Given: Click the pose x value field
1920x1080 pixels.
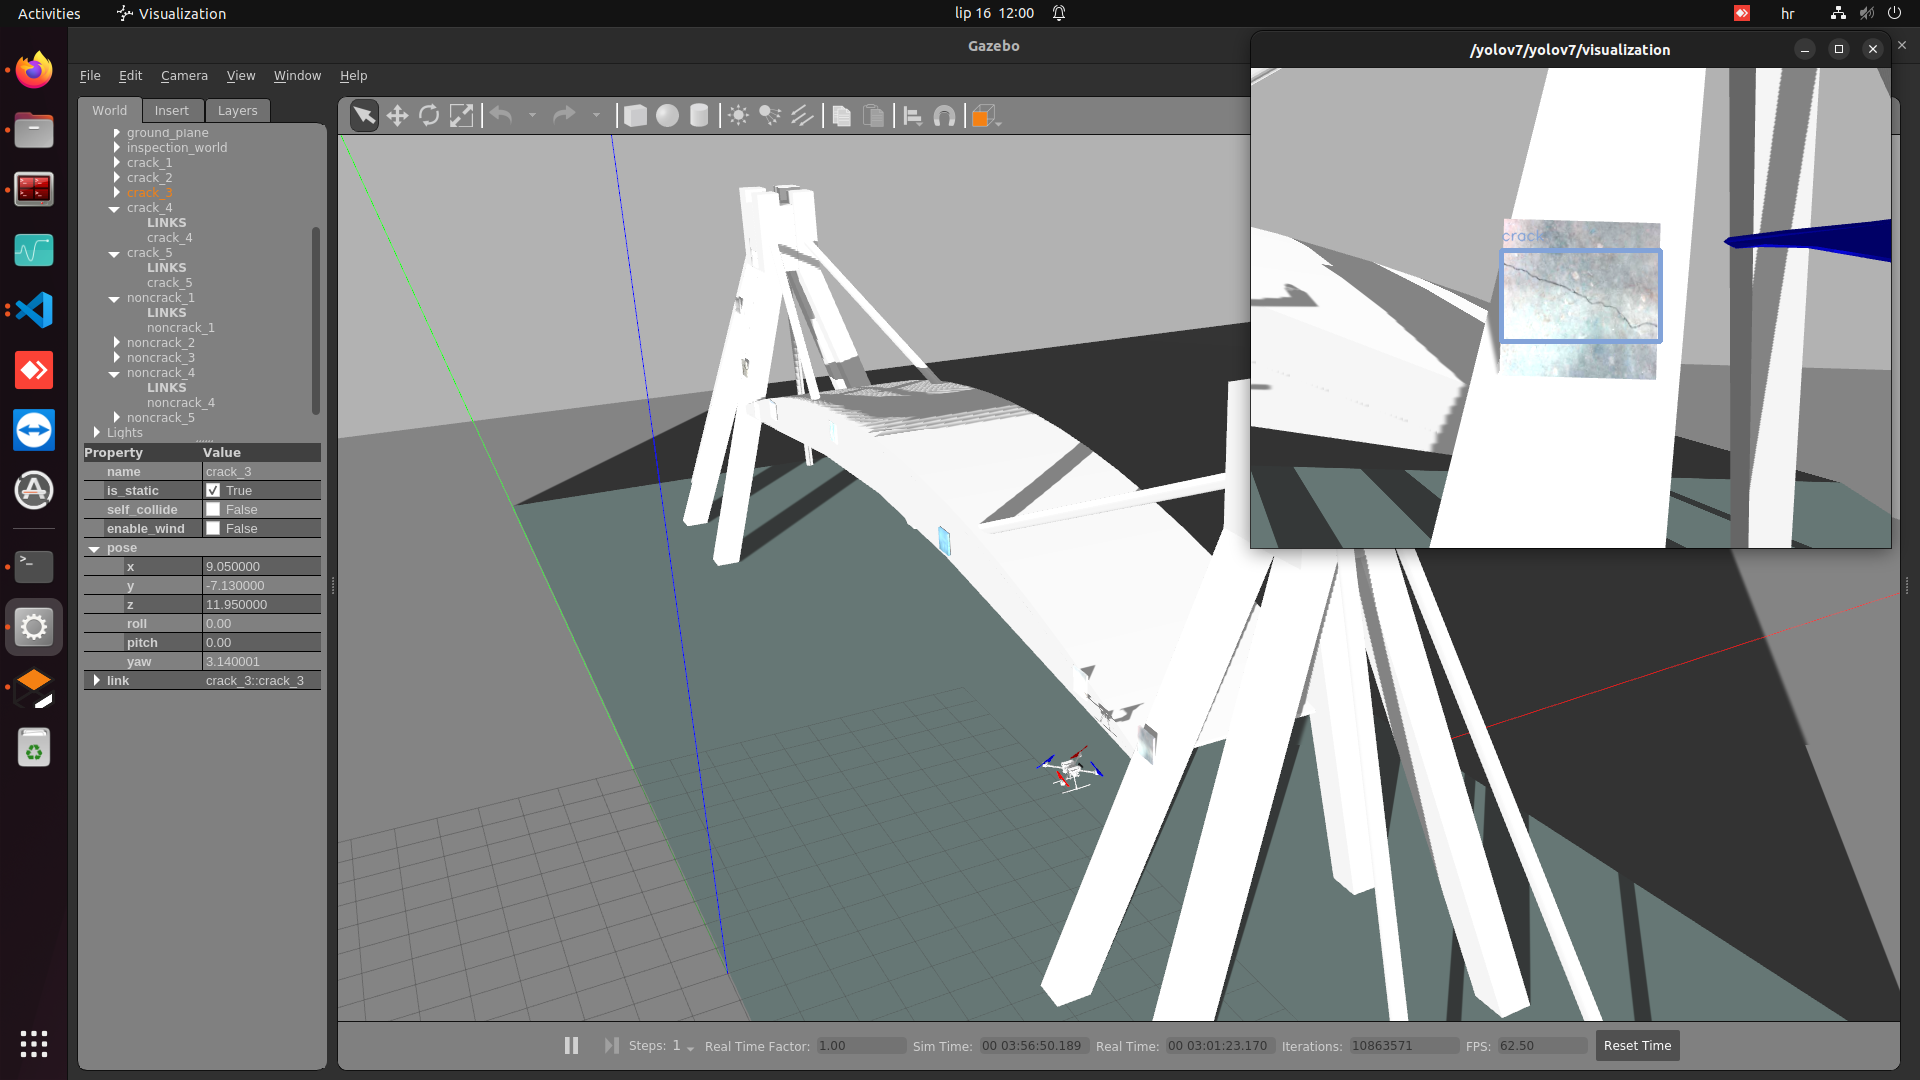Looking at the screenshot, I should point(260,567).
